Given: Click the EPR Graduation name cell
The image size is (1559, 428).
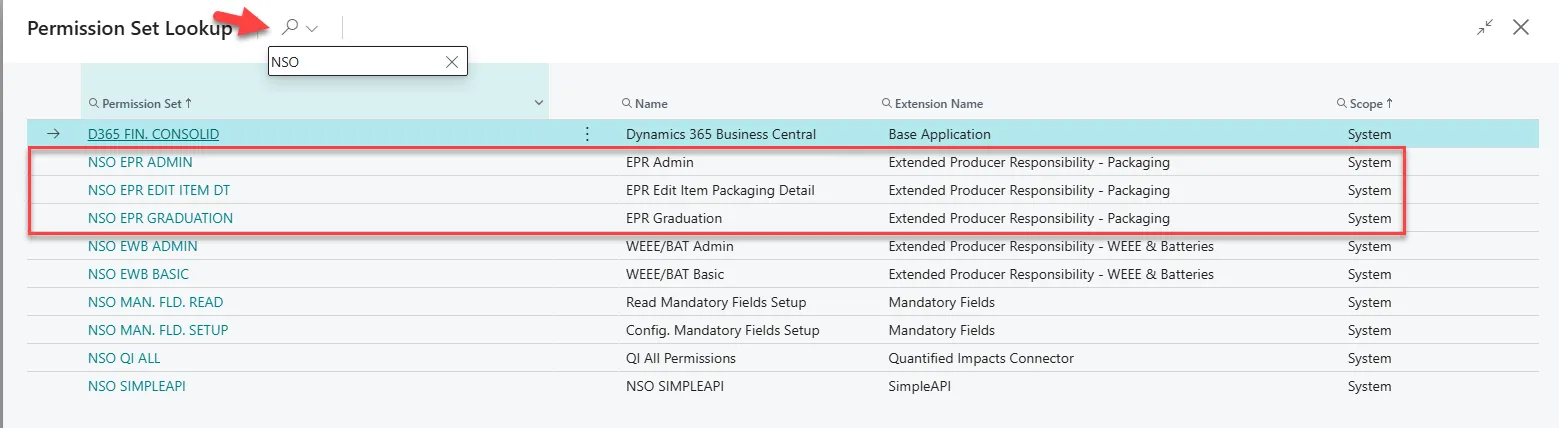Looking at the screenshot, I should point(673,218).
